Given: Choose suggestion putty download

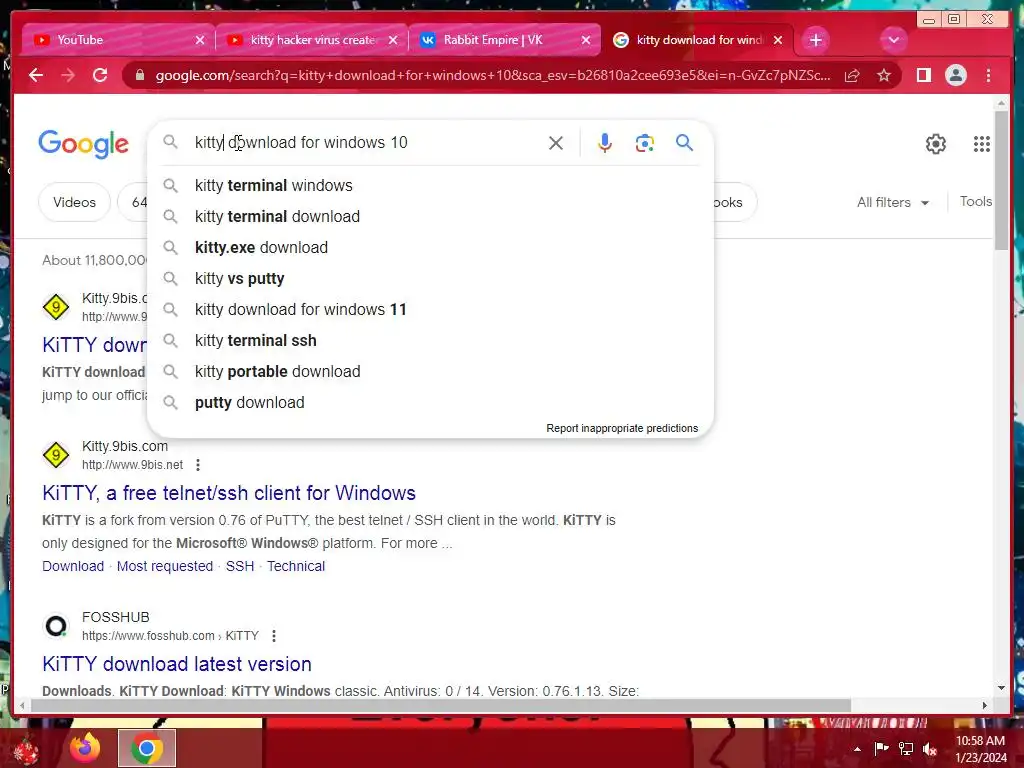Looking at the screenshot, I should (430, 403).
